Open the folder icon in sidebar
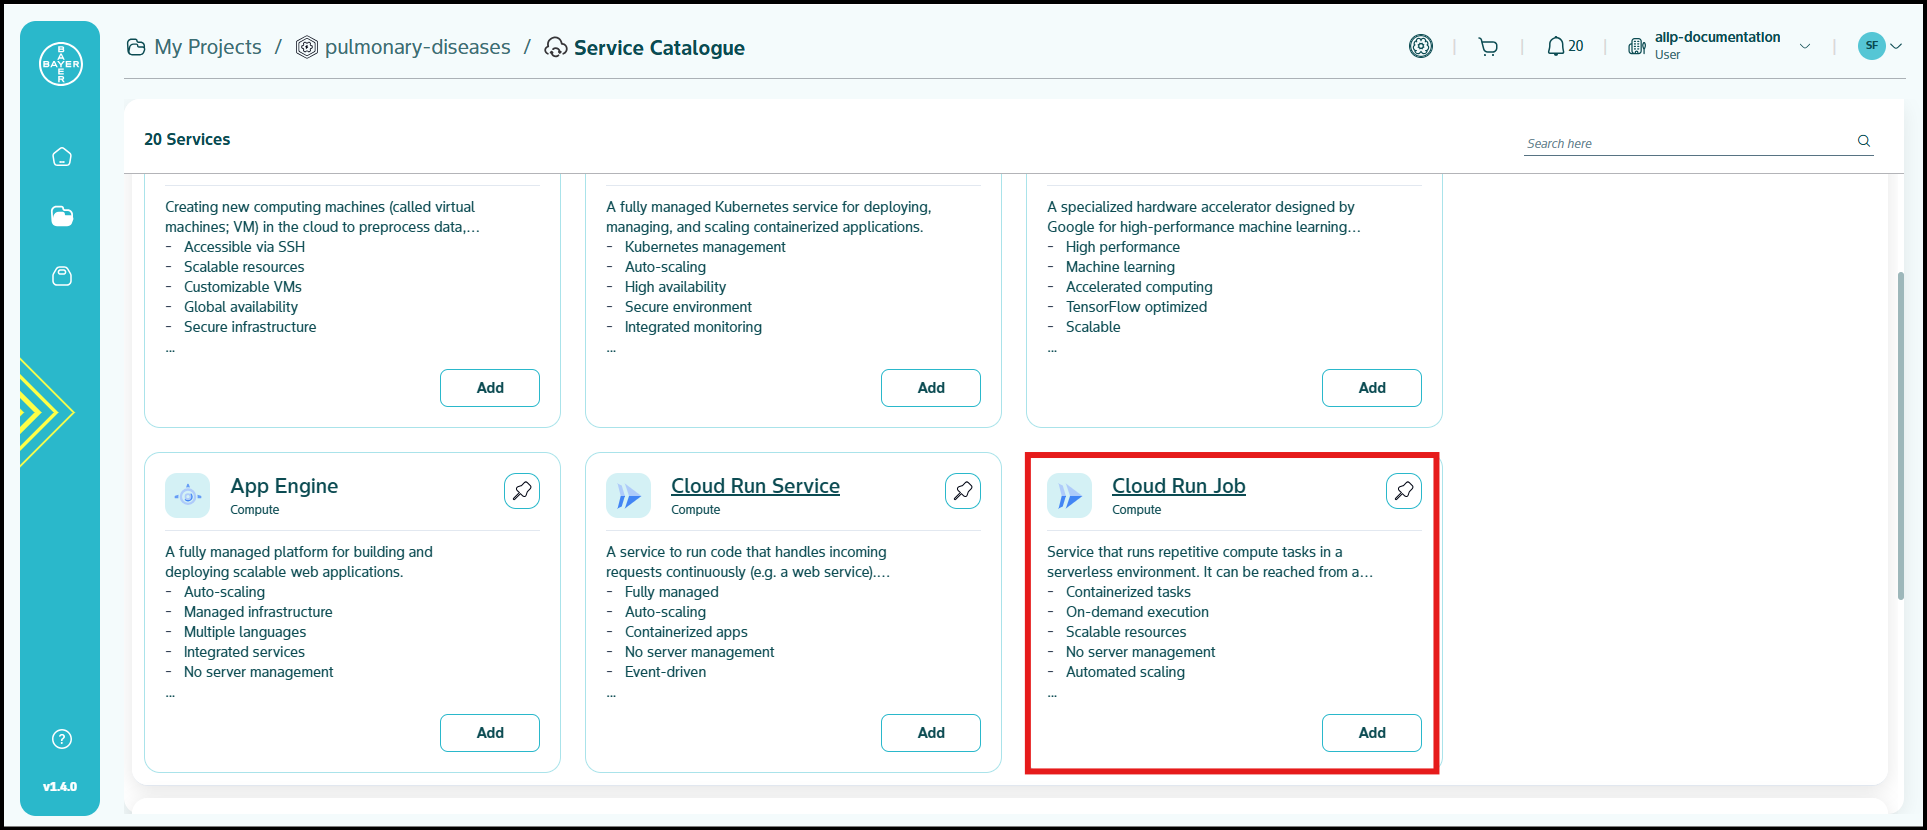 click(62, 216)
